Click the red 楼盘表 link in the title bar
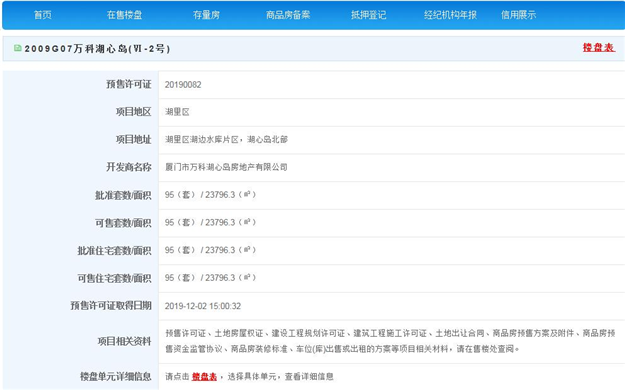The width and height of the screenshot is (625, 390). tap(599, 47)
